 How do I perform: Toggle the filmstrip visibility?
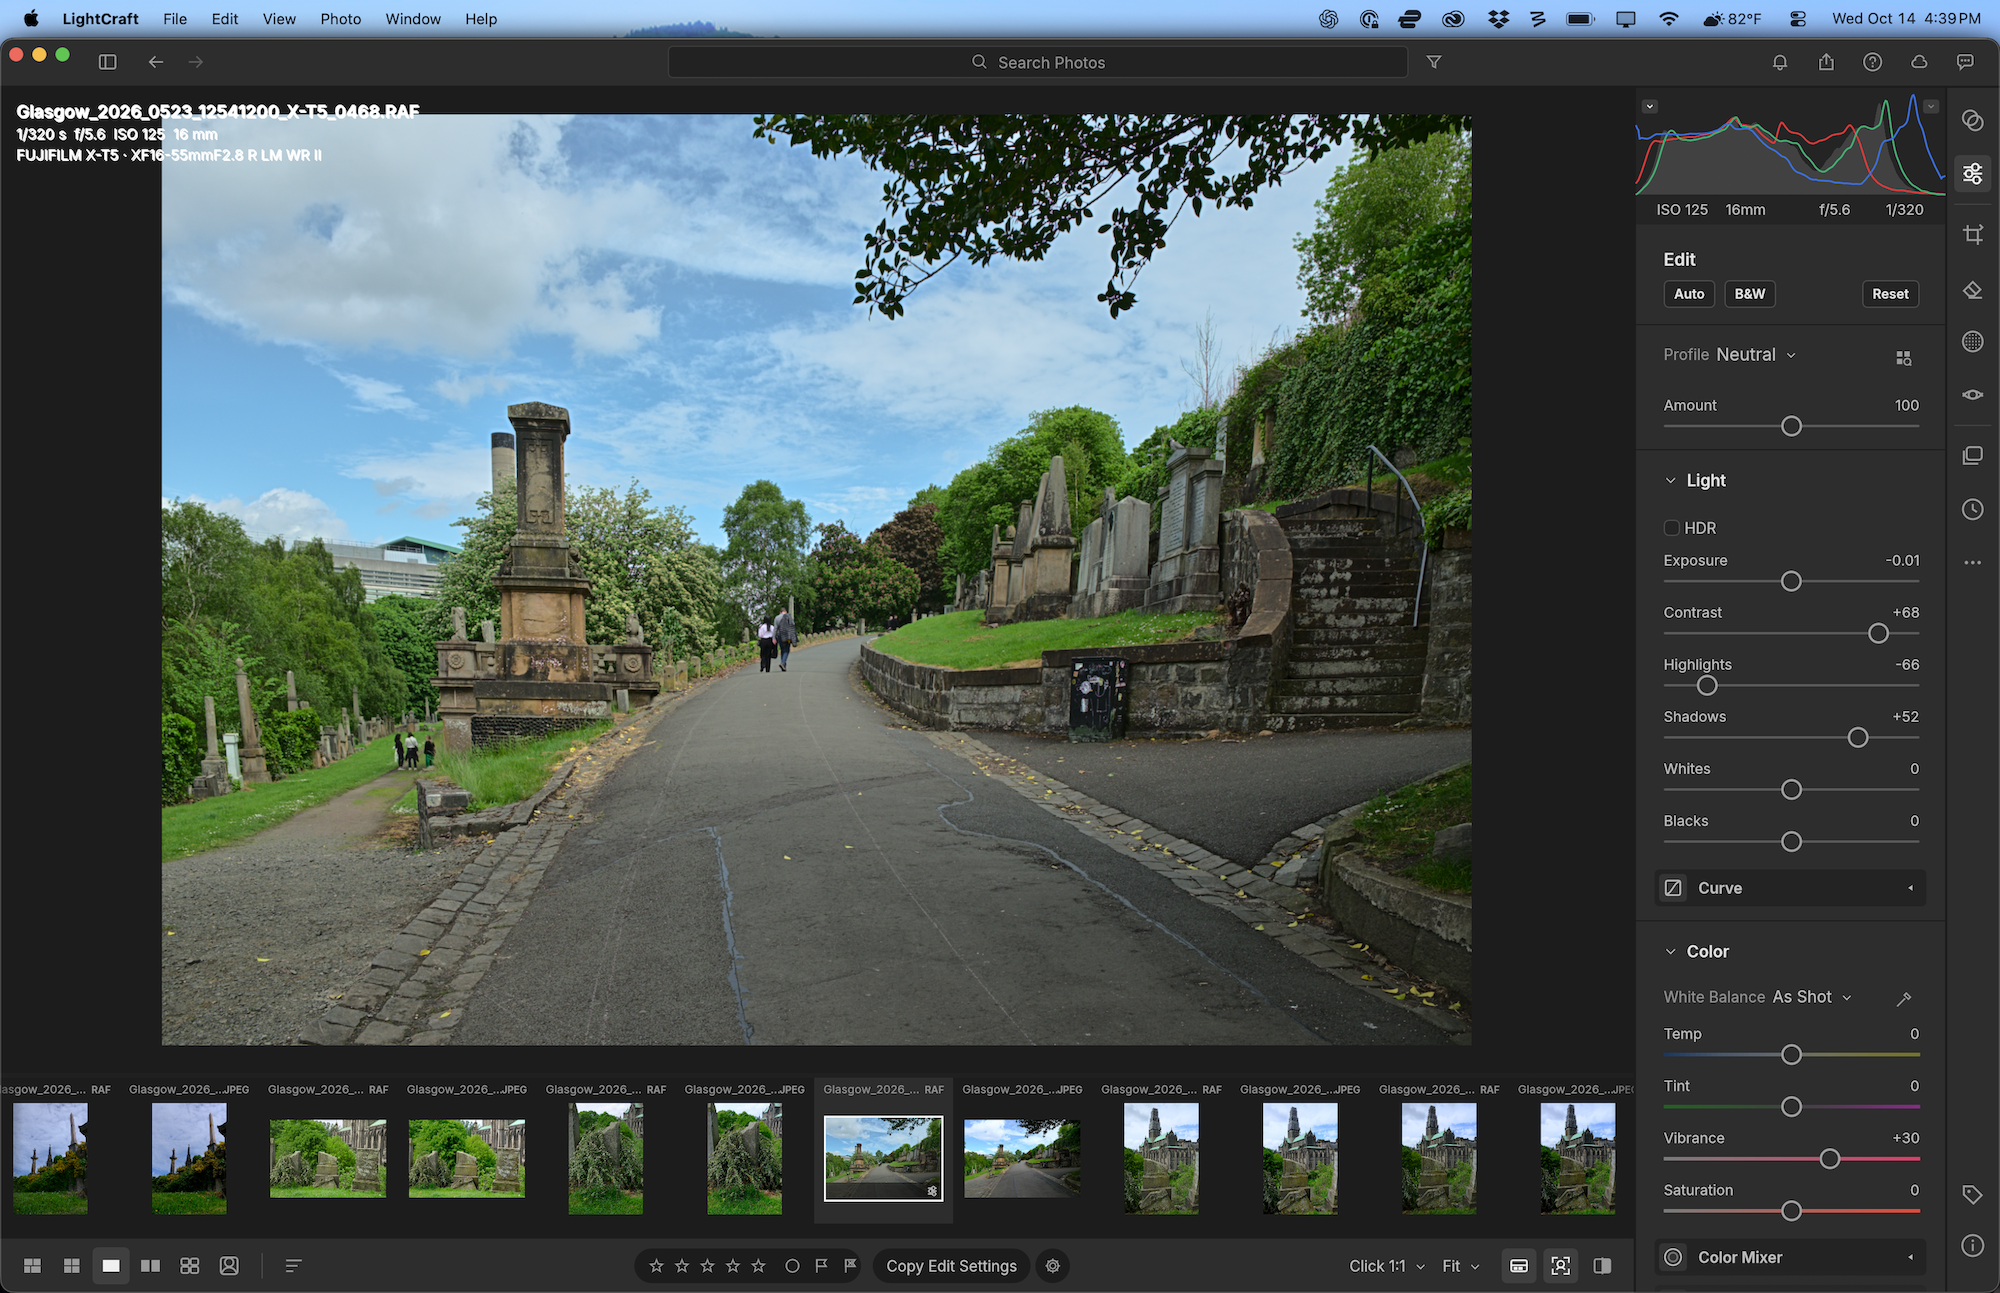1518,1265
